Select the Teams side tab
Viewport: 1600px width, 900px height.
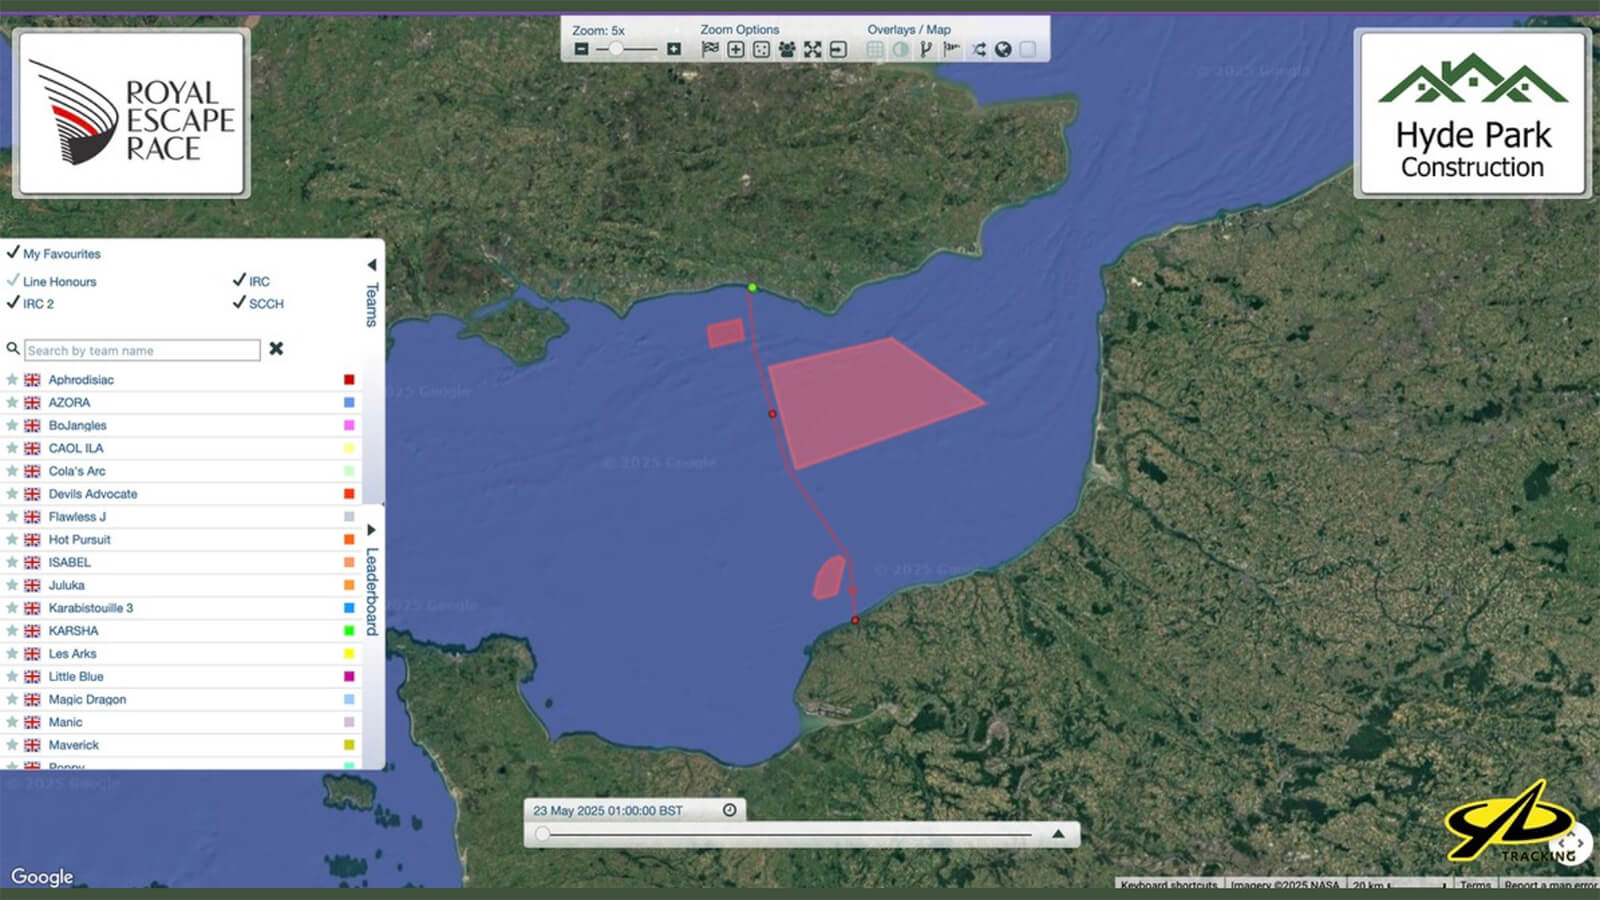coord(371,304)
